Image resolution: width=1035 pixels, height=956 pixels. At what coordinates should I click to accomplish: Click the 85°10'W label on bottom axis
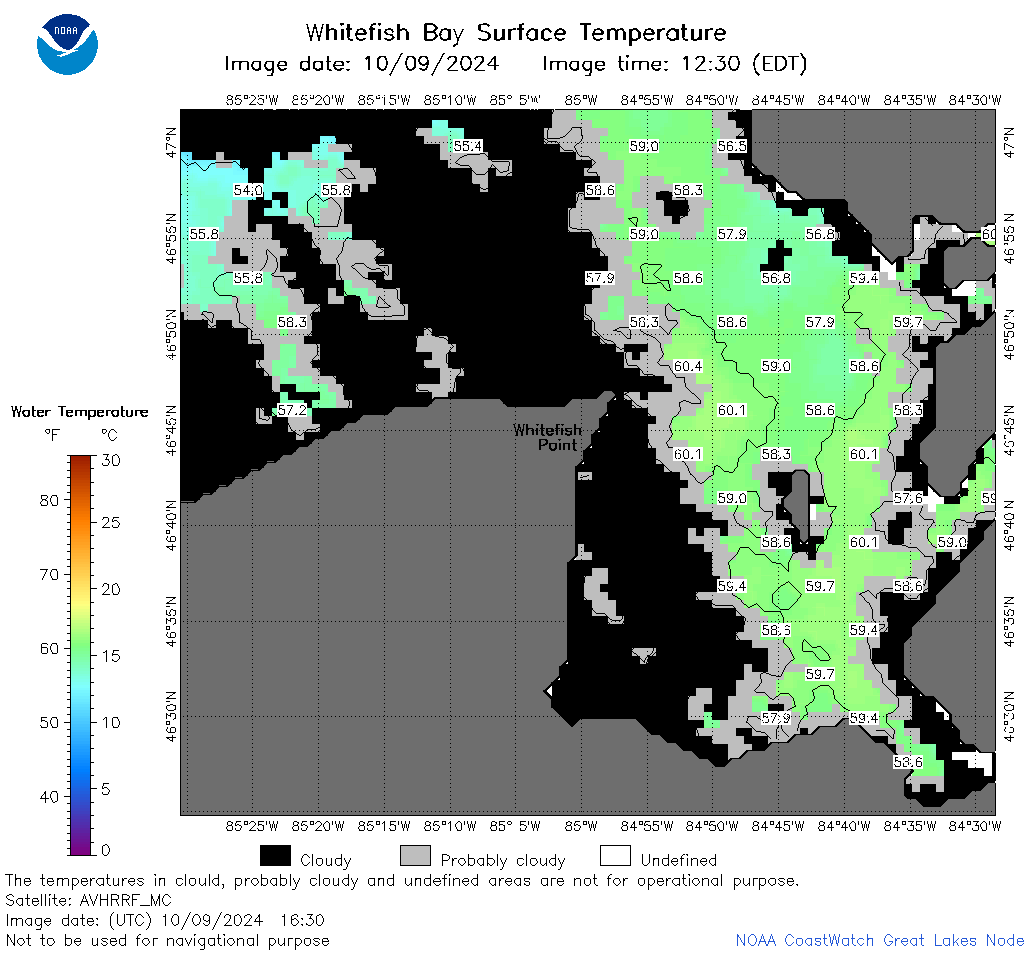click(x=450, y=826)
